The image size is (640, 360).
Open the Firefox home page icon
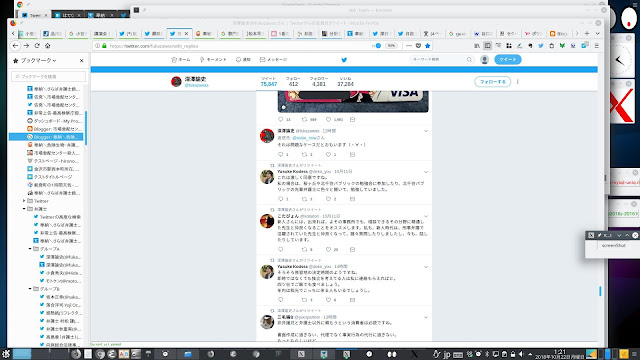pyautogui.click(x=48, y=46)
